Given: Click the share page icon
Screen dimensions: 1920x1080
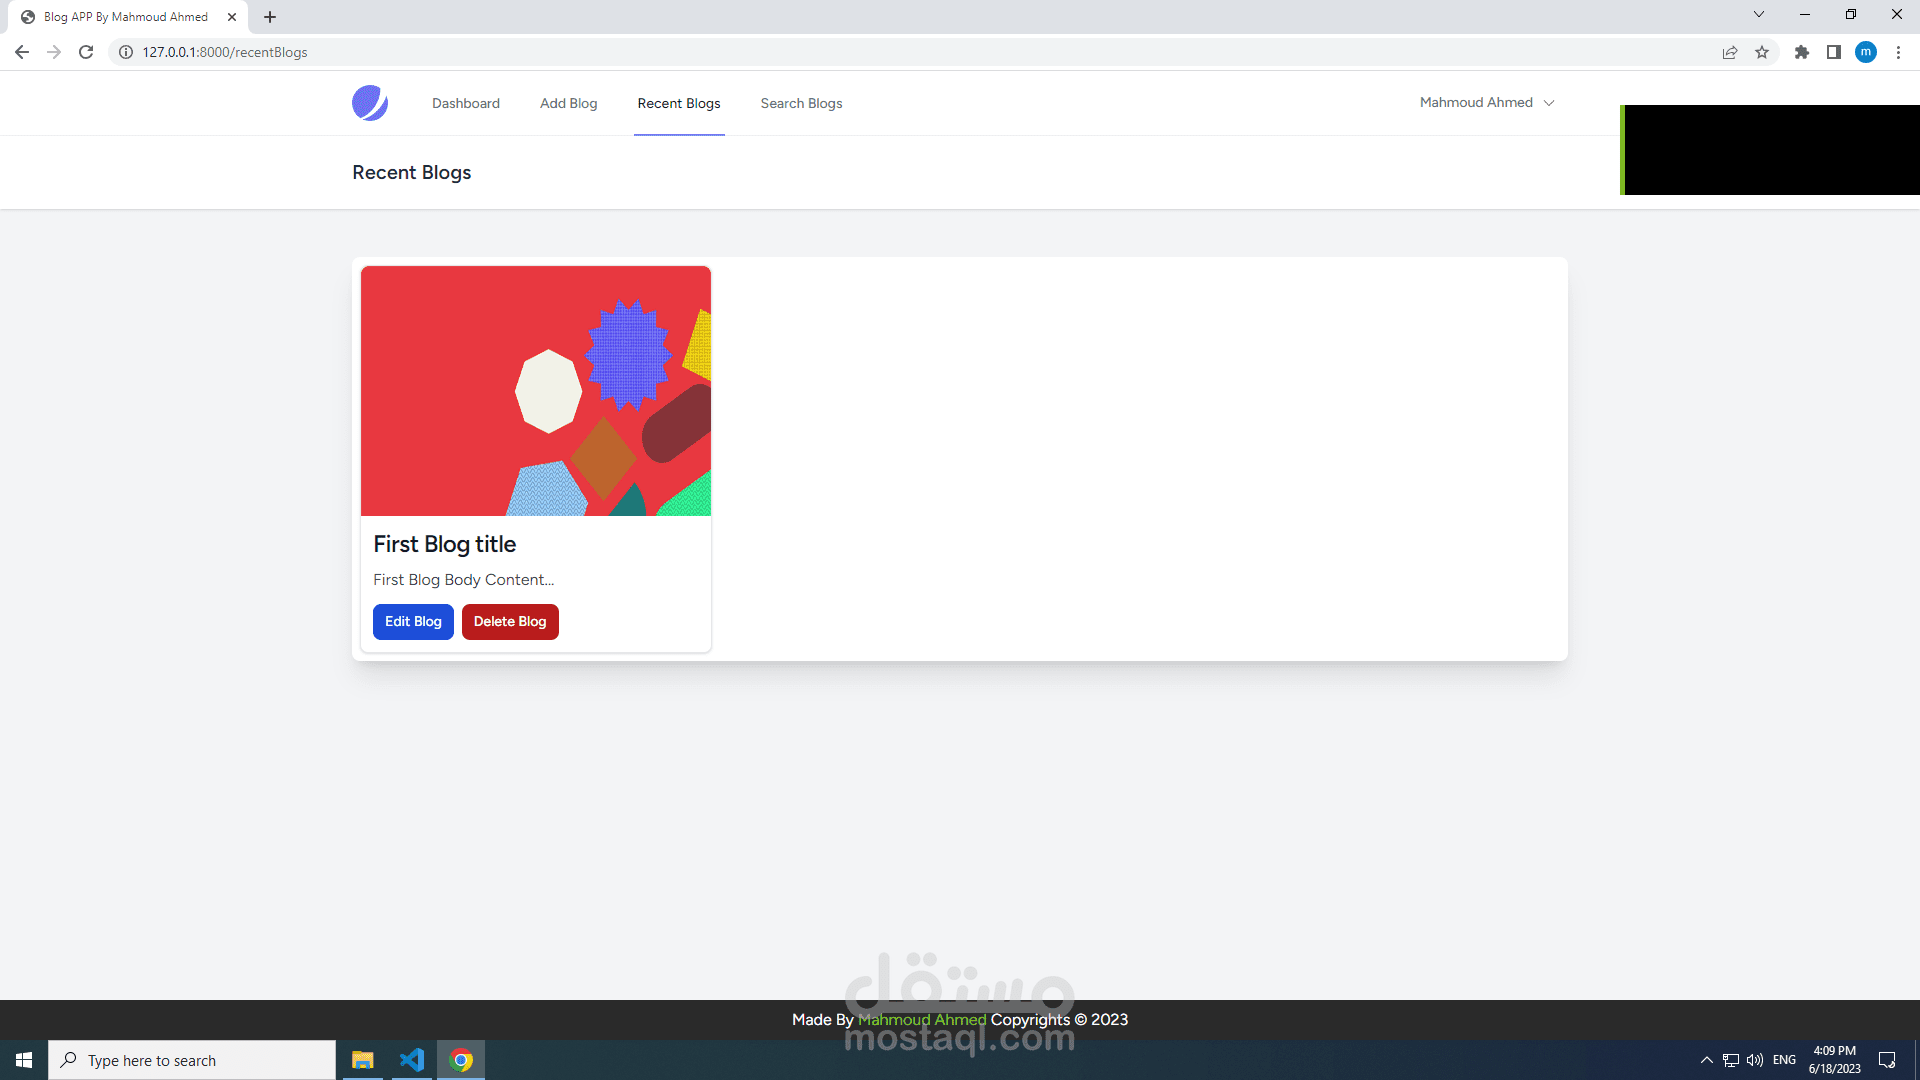Looking at the screenshot, I should pos(1730,52).
